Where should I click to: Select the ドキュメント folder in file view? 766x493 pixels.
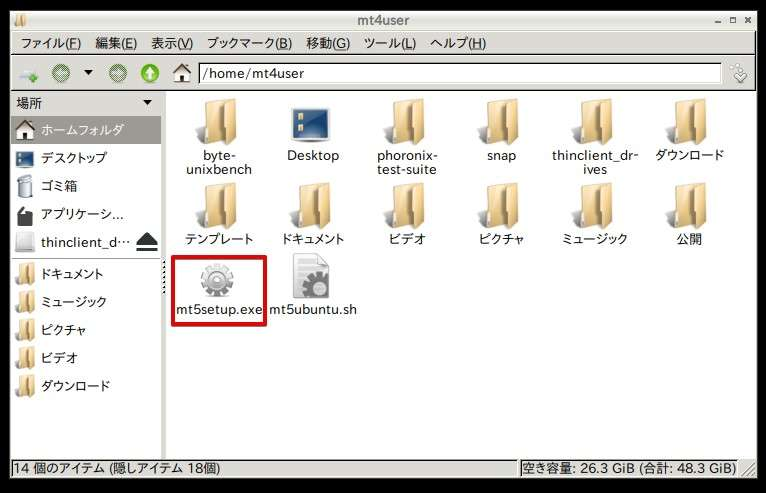[313, 214]
